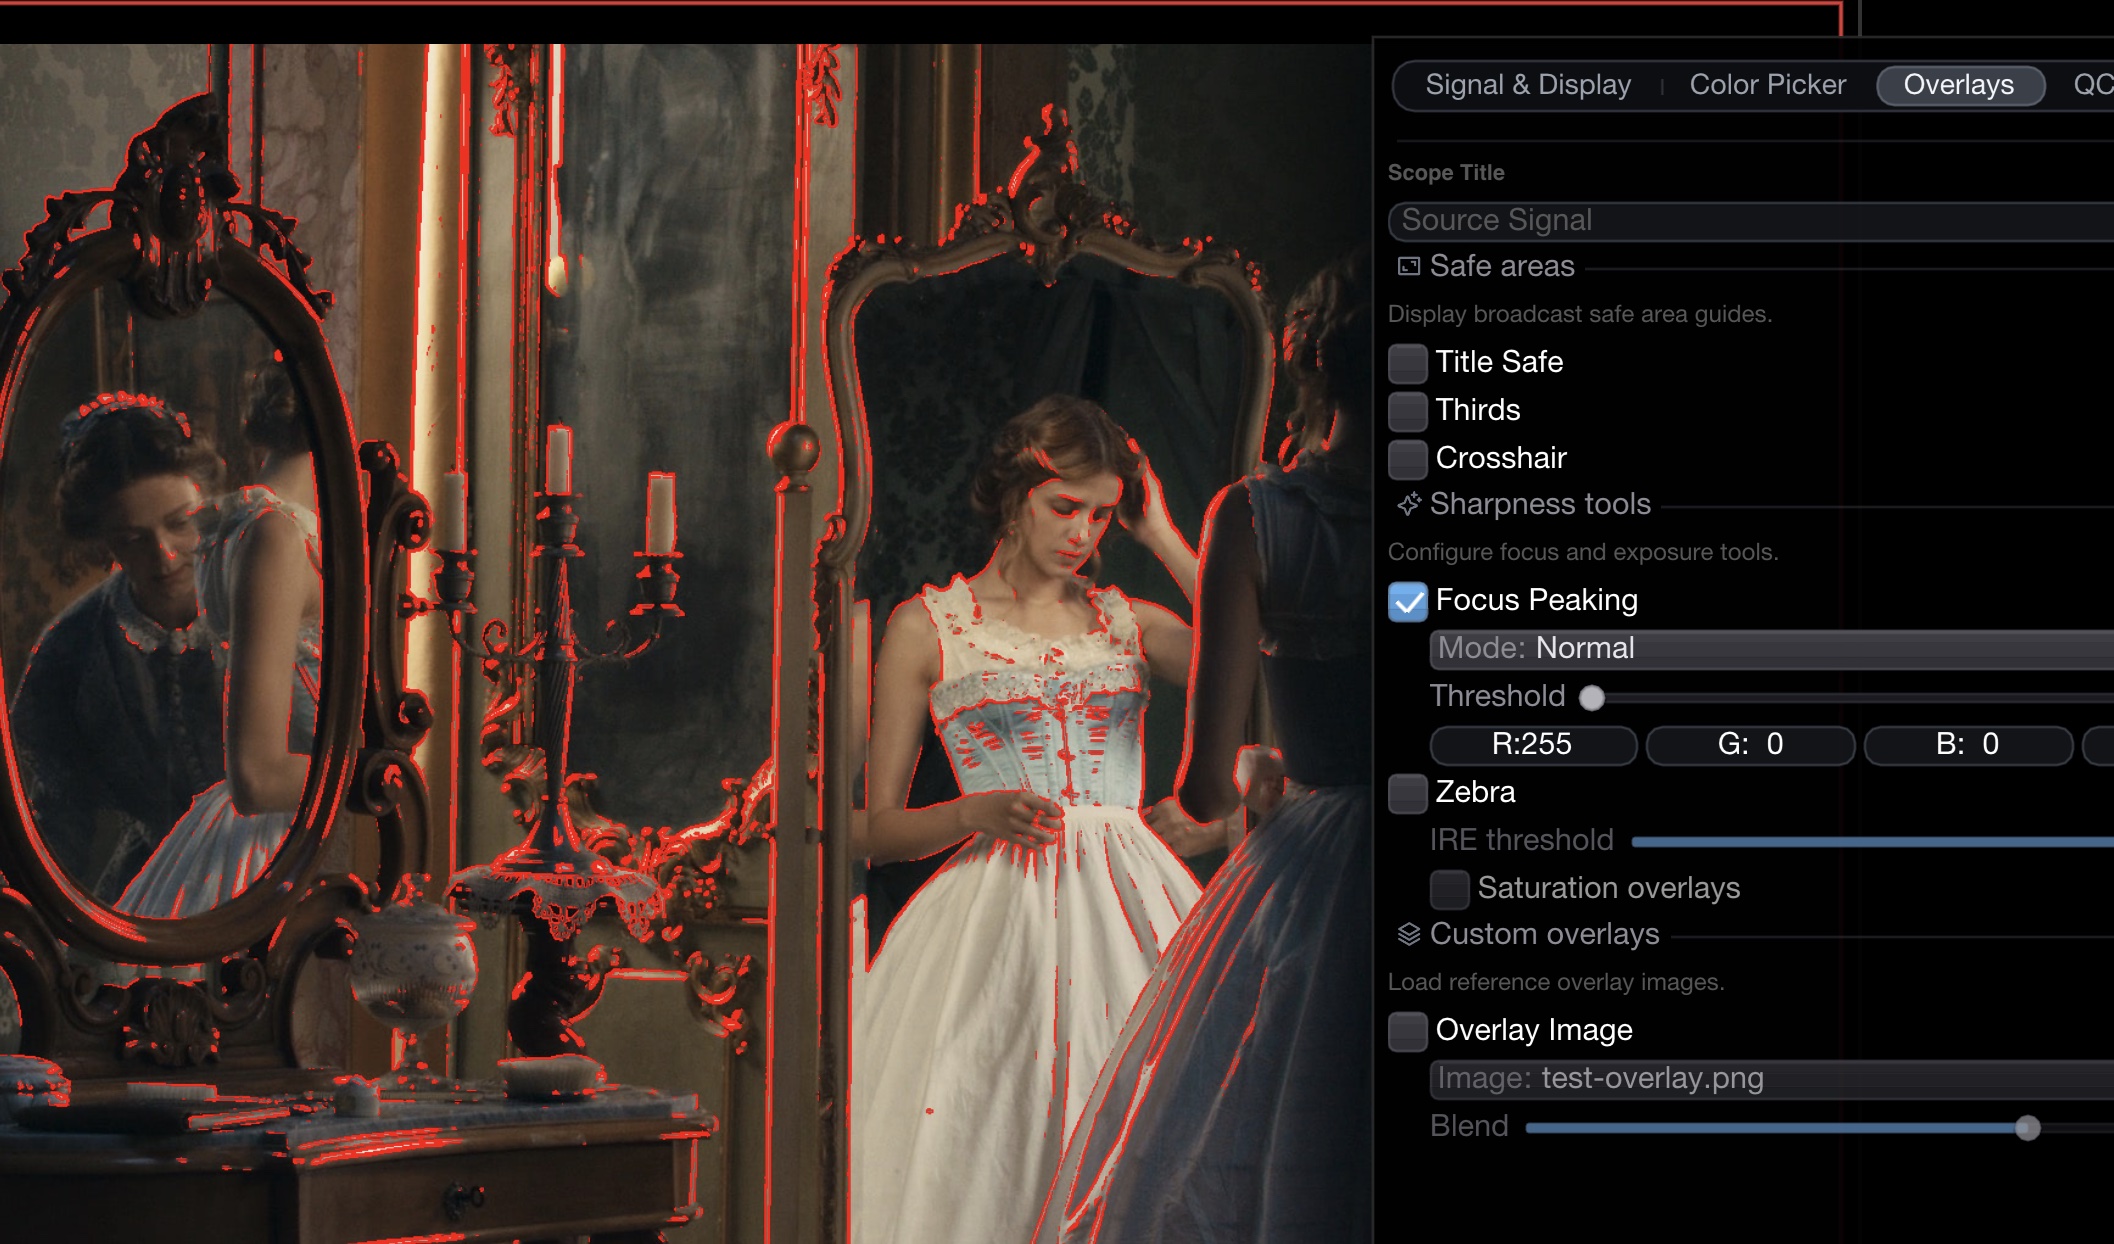Enable the Overlay Image checkbox
Image resolution: width=2114 pixels, height=1244 pixels.
(x=1407, y=1031)
